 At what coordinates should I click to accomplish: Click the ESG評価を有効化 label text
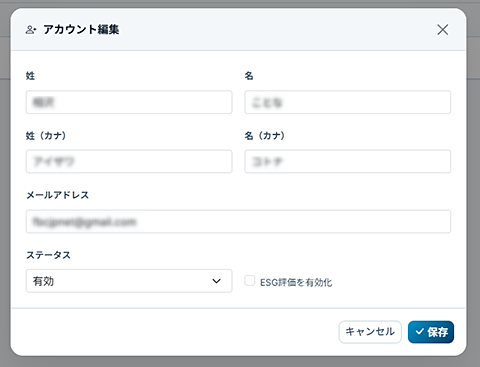(x=296, y=283)
